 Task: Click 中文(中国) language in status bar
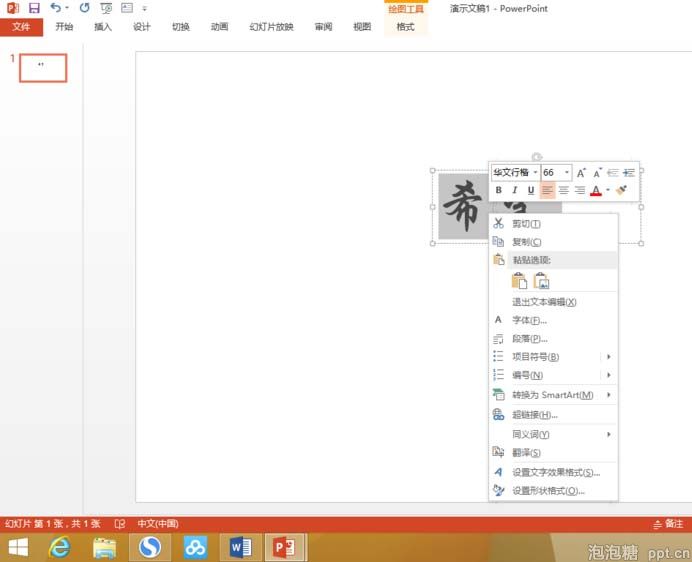pos(158,524)
